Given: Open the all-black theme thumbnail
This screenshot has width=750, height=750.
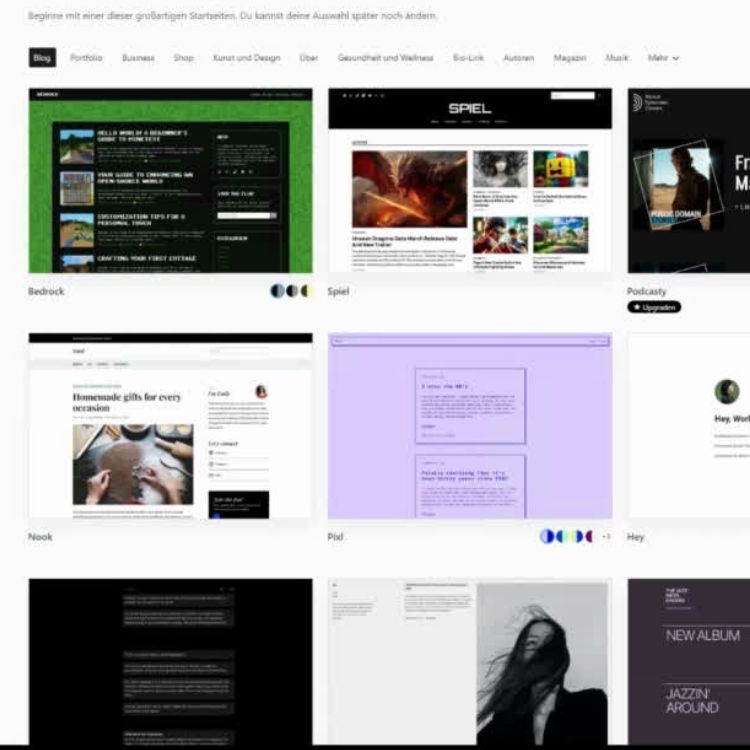Looking at the screenshot, I should [171, 662].
